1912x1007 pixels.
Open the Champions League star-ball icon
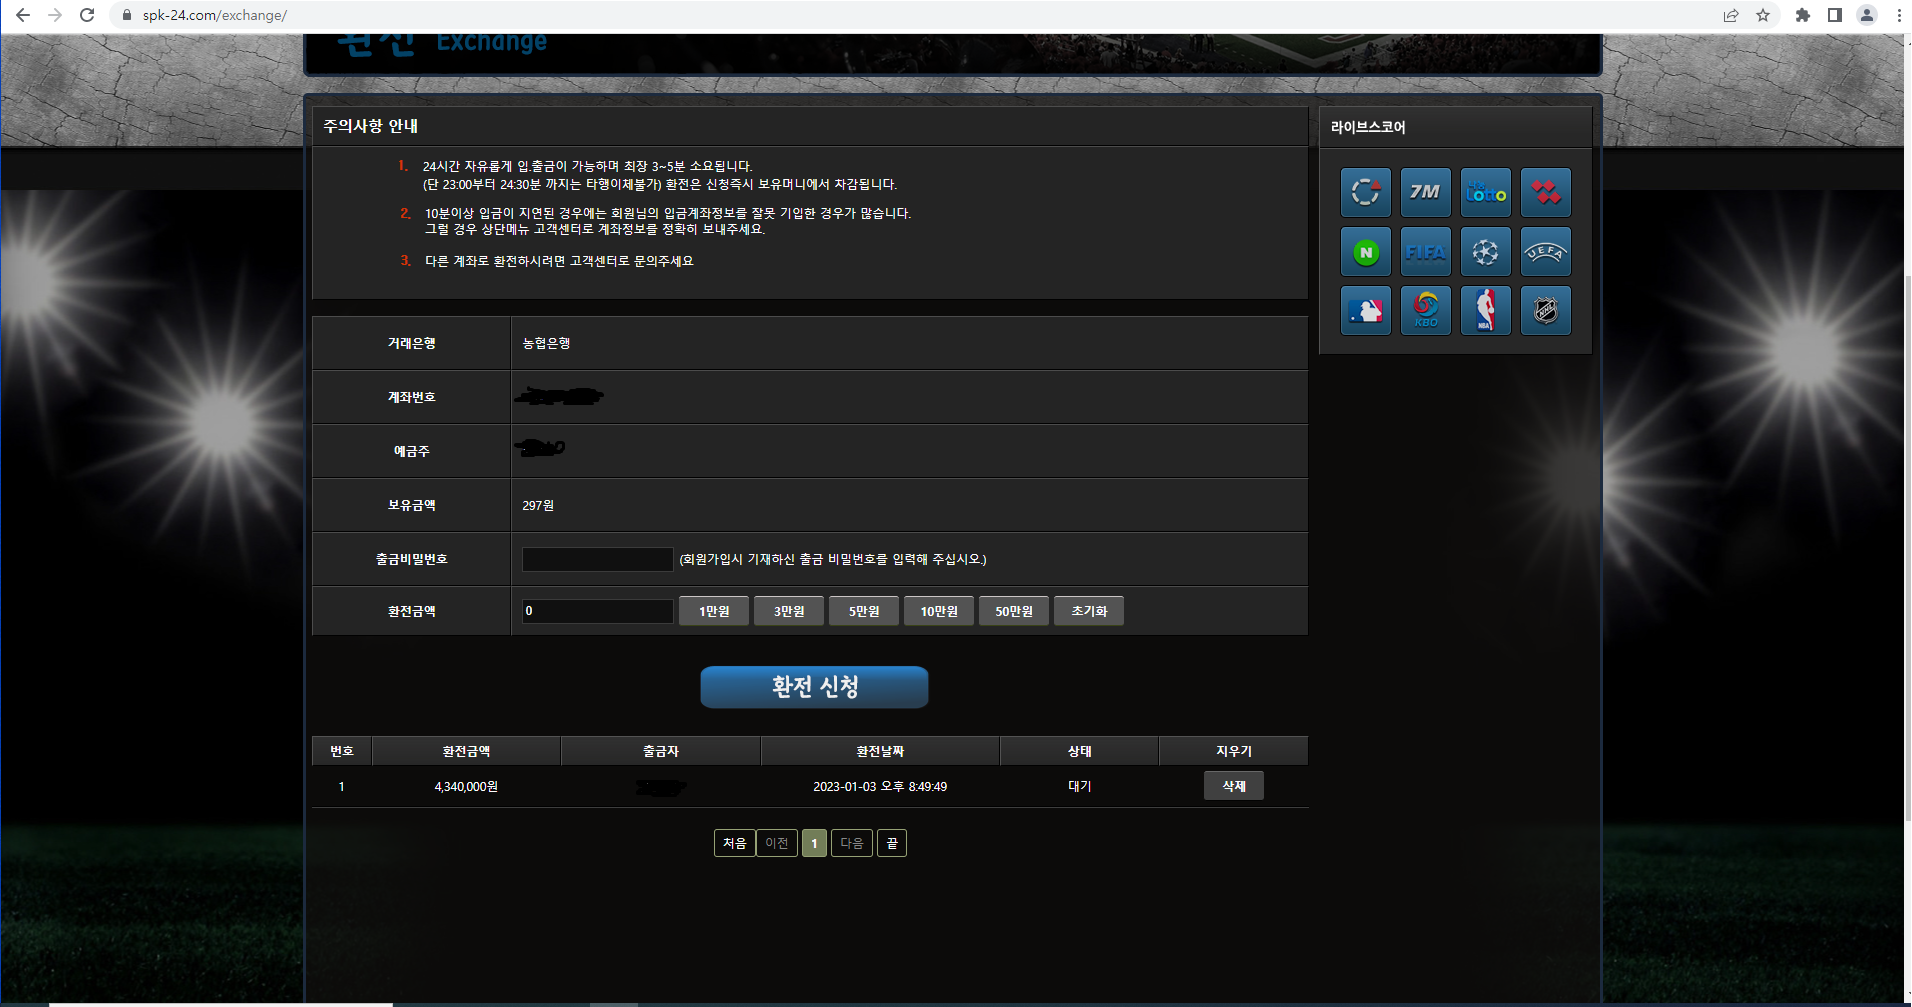click(x=1485, y=252)
